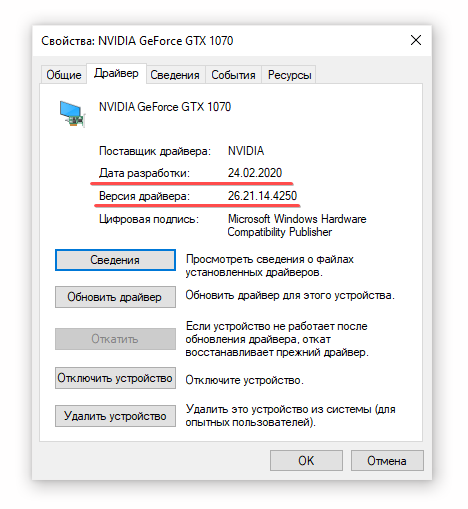
Task: Select the Драйвер tab
Action: coord(116,73)
